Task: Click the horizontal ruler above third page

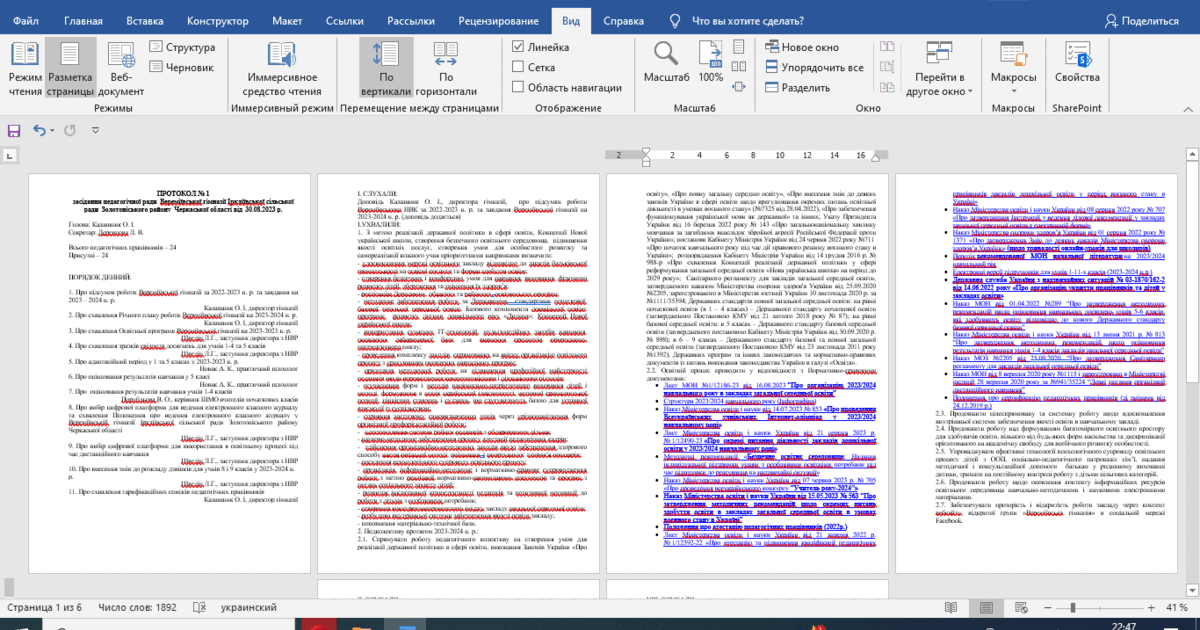Action: click(745, 155)
